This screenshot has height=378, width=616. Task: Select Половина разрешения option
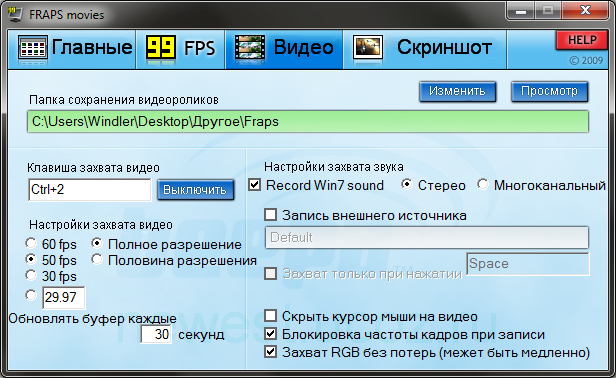[x=97, y=259]
